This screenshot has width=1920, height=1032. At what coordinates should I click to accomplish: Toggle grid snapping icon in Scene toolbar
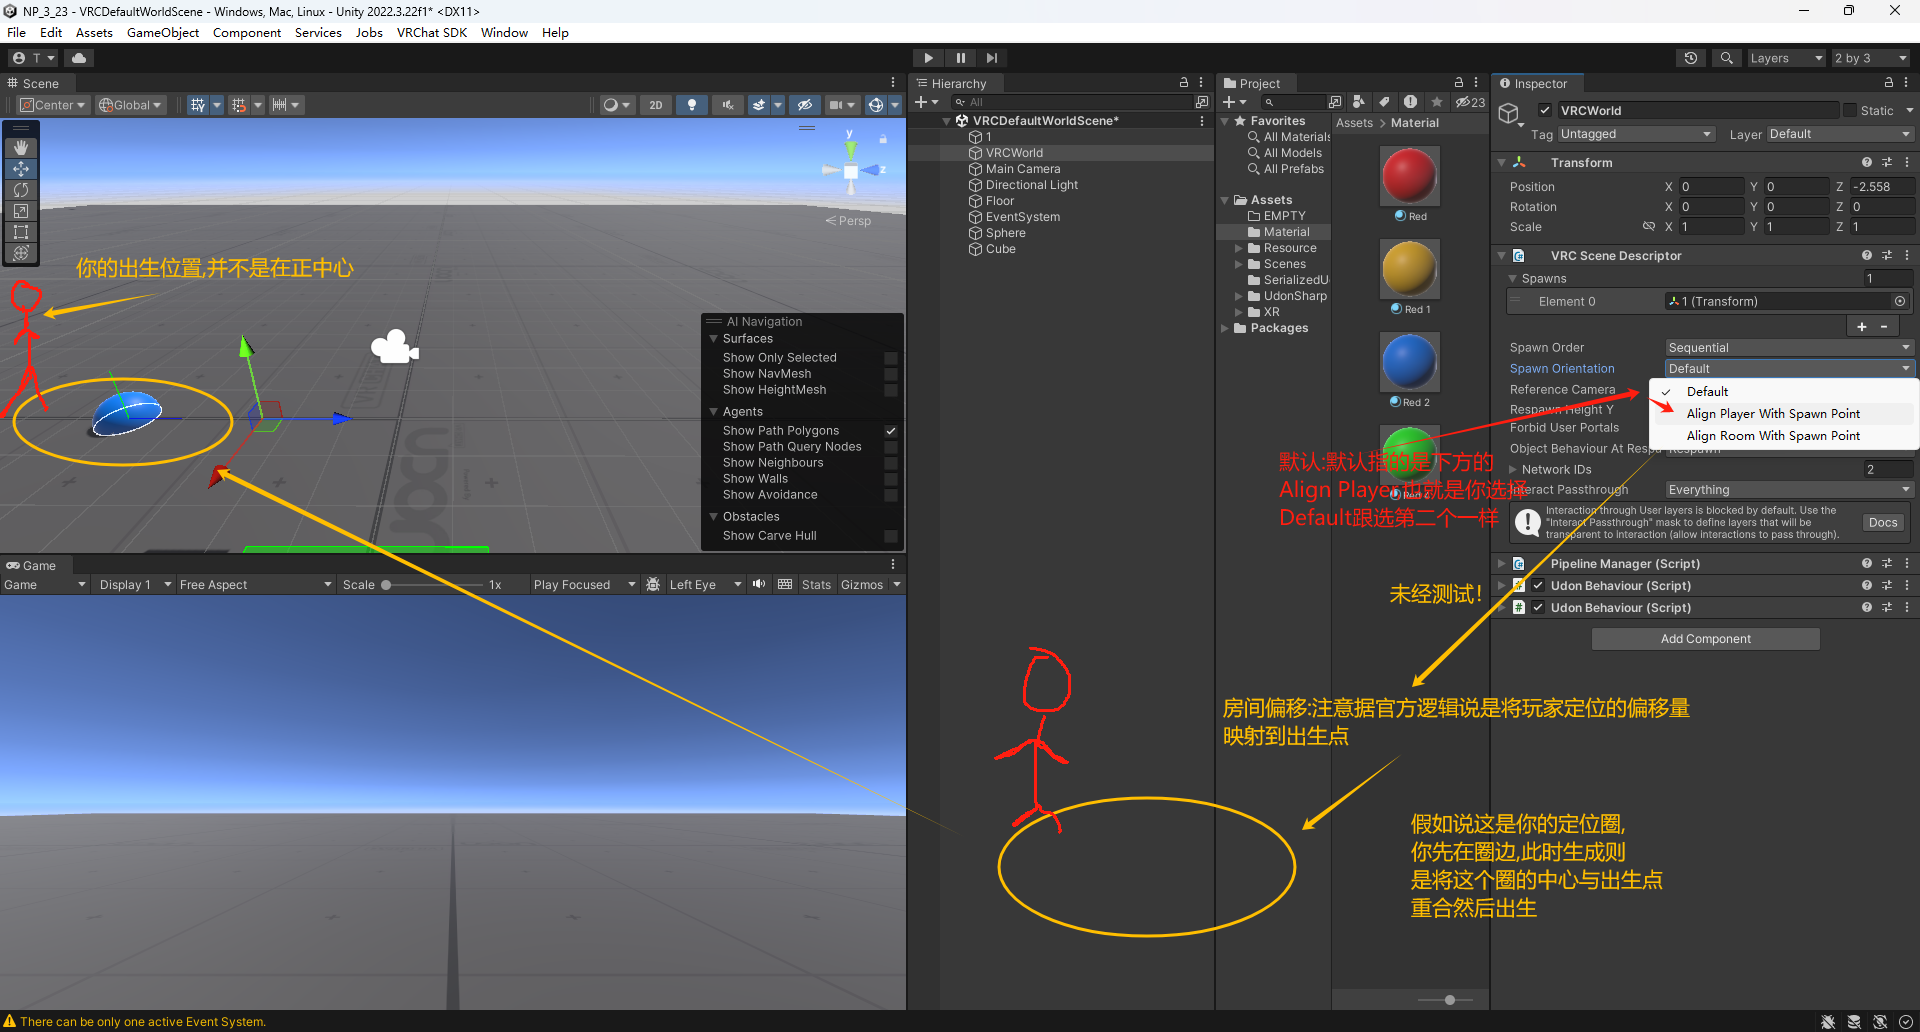pyautogui.click(x=198, y=105)
